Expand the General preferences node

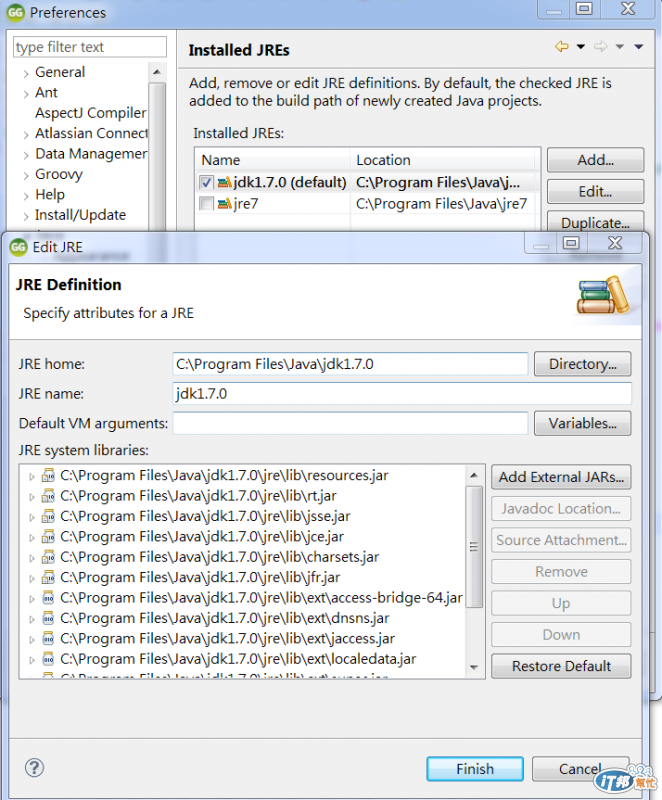[x=26, y=74]
